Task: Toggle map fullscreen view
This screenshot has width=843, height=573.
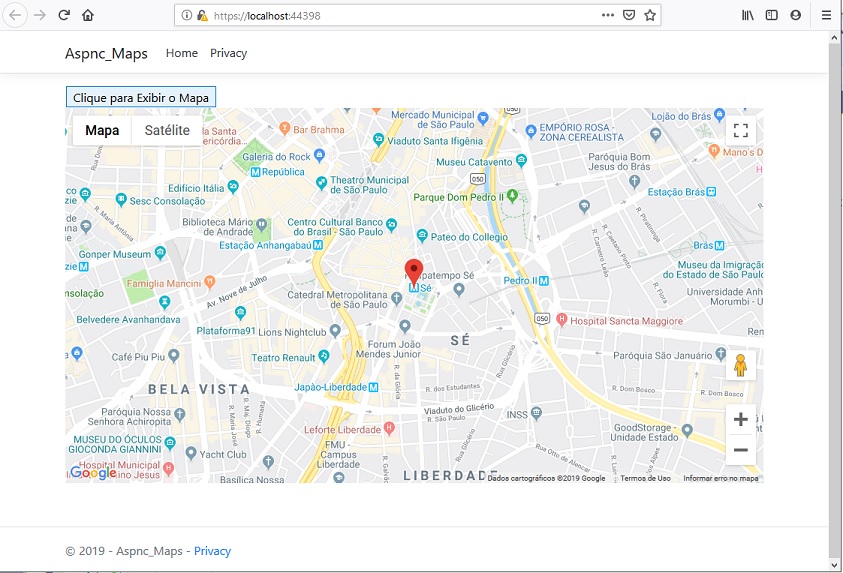Action: [x=741, y=130]
